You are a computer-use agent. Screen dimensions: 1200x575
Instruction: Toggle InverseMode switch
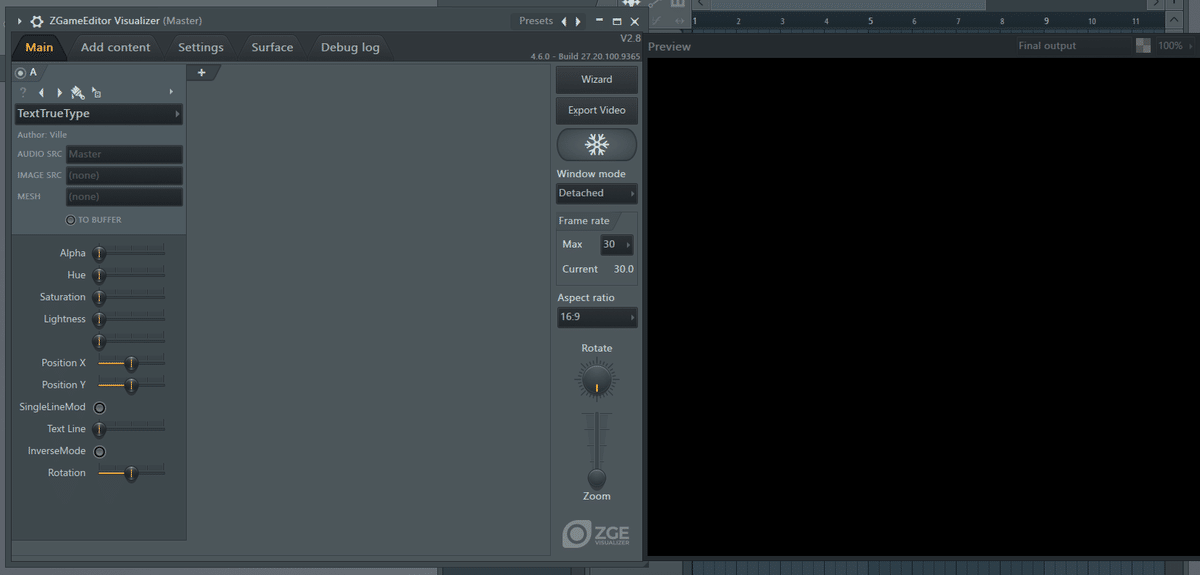(x=99, y=452)
